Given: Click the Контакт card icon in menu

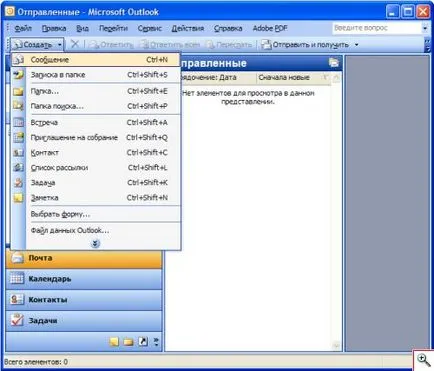Looking at the screenshot, I should (18, 153).
